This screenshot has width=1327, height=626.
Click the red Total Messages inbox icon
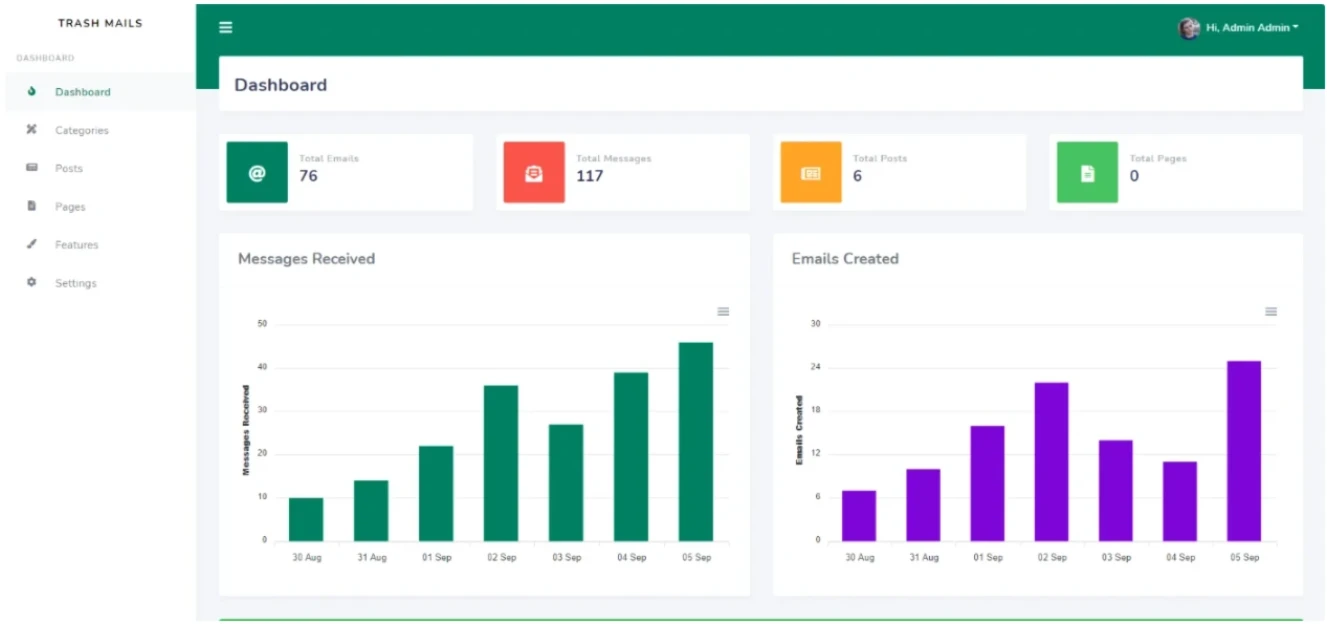[534, 173]
